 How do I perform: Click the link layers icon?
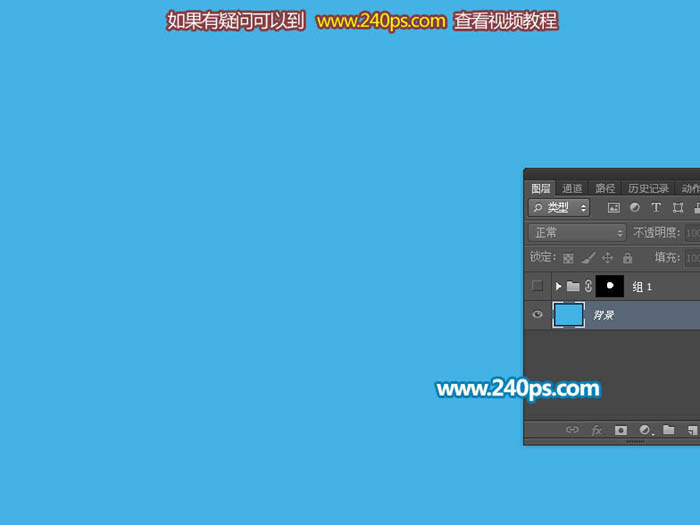(x=572, y=430)
